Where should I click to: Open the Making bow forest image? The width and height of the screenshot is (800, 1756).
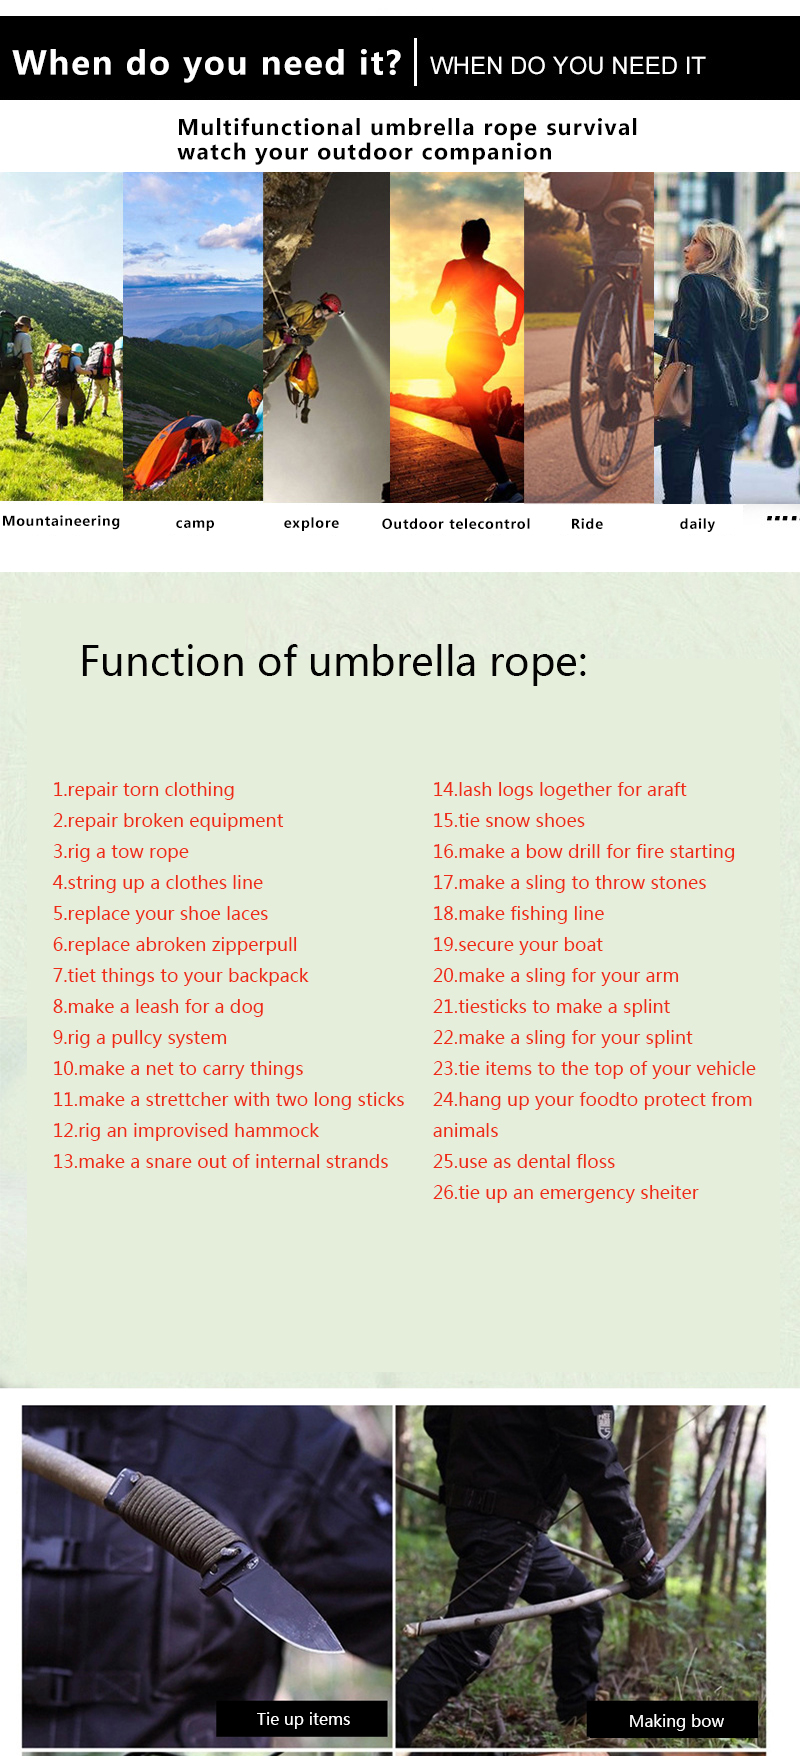580,1576
